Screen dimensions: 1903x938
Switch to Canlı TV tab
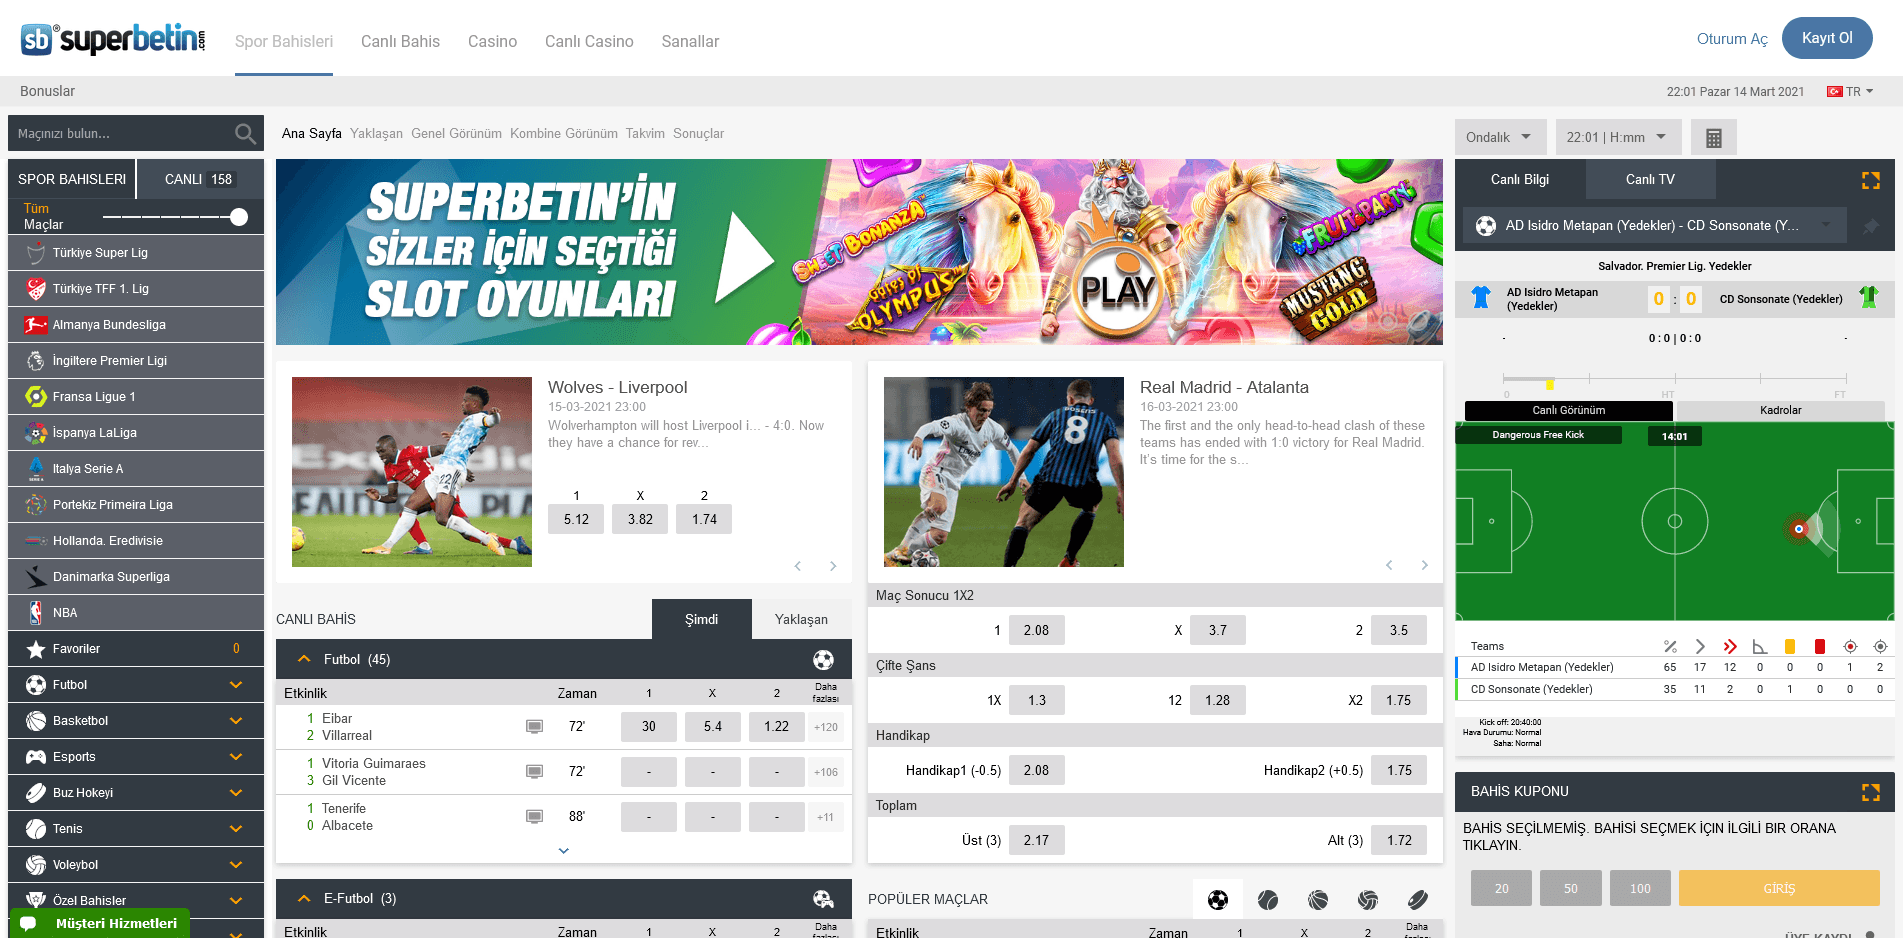tap(1650, 180)
